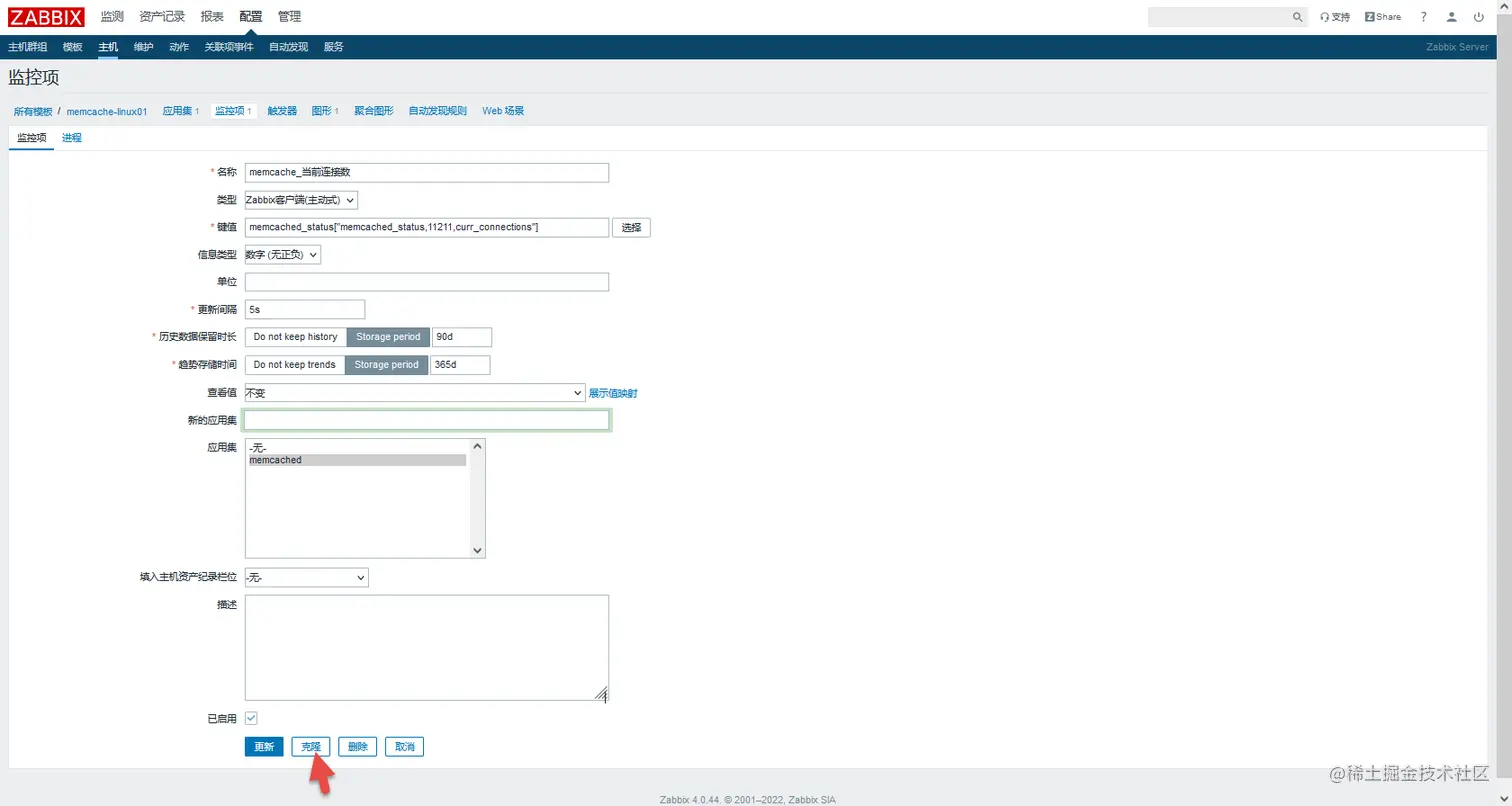
Task: Click the 选择 button next to key
Action: coord(631,228)
